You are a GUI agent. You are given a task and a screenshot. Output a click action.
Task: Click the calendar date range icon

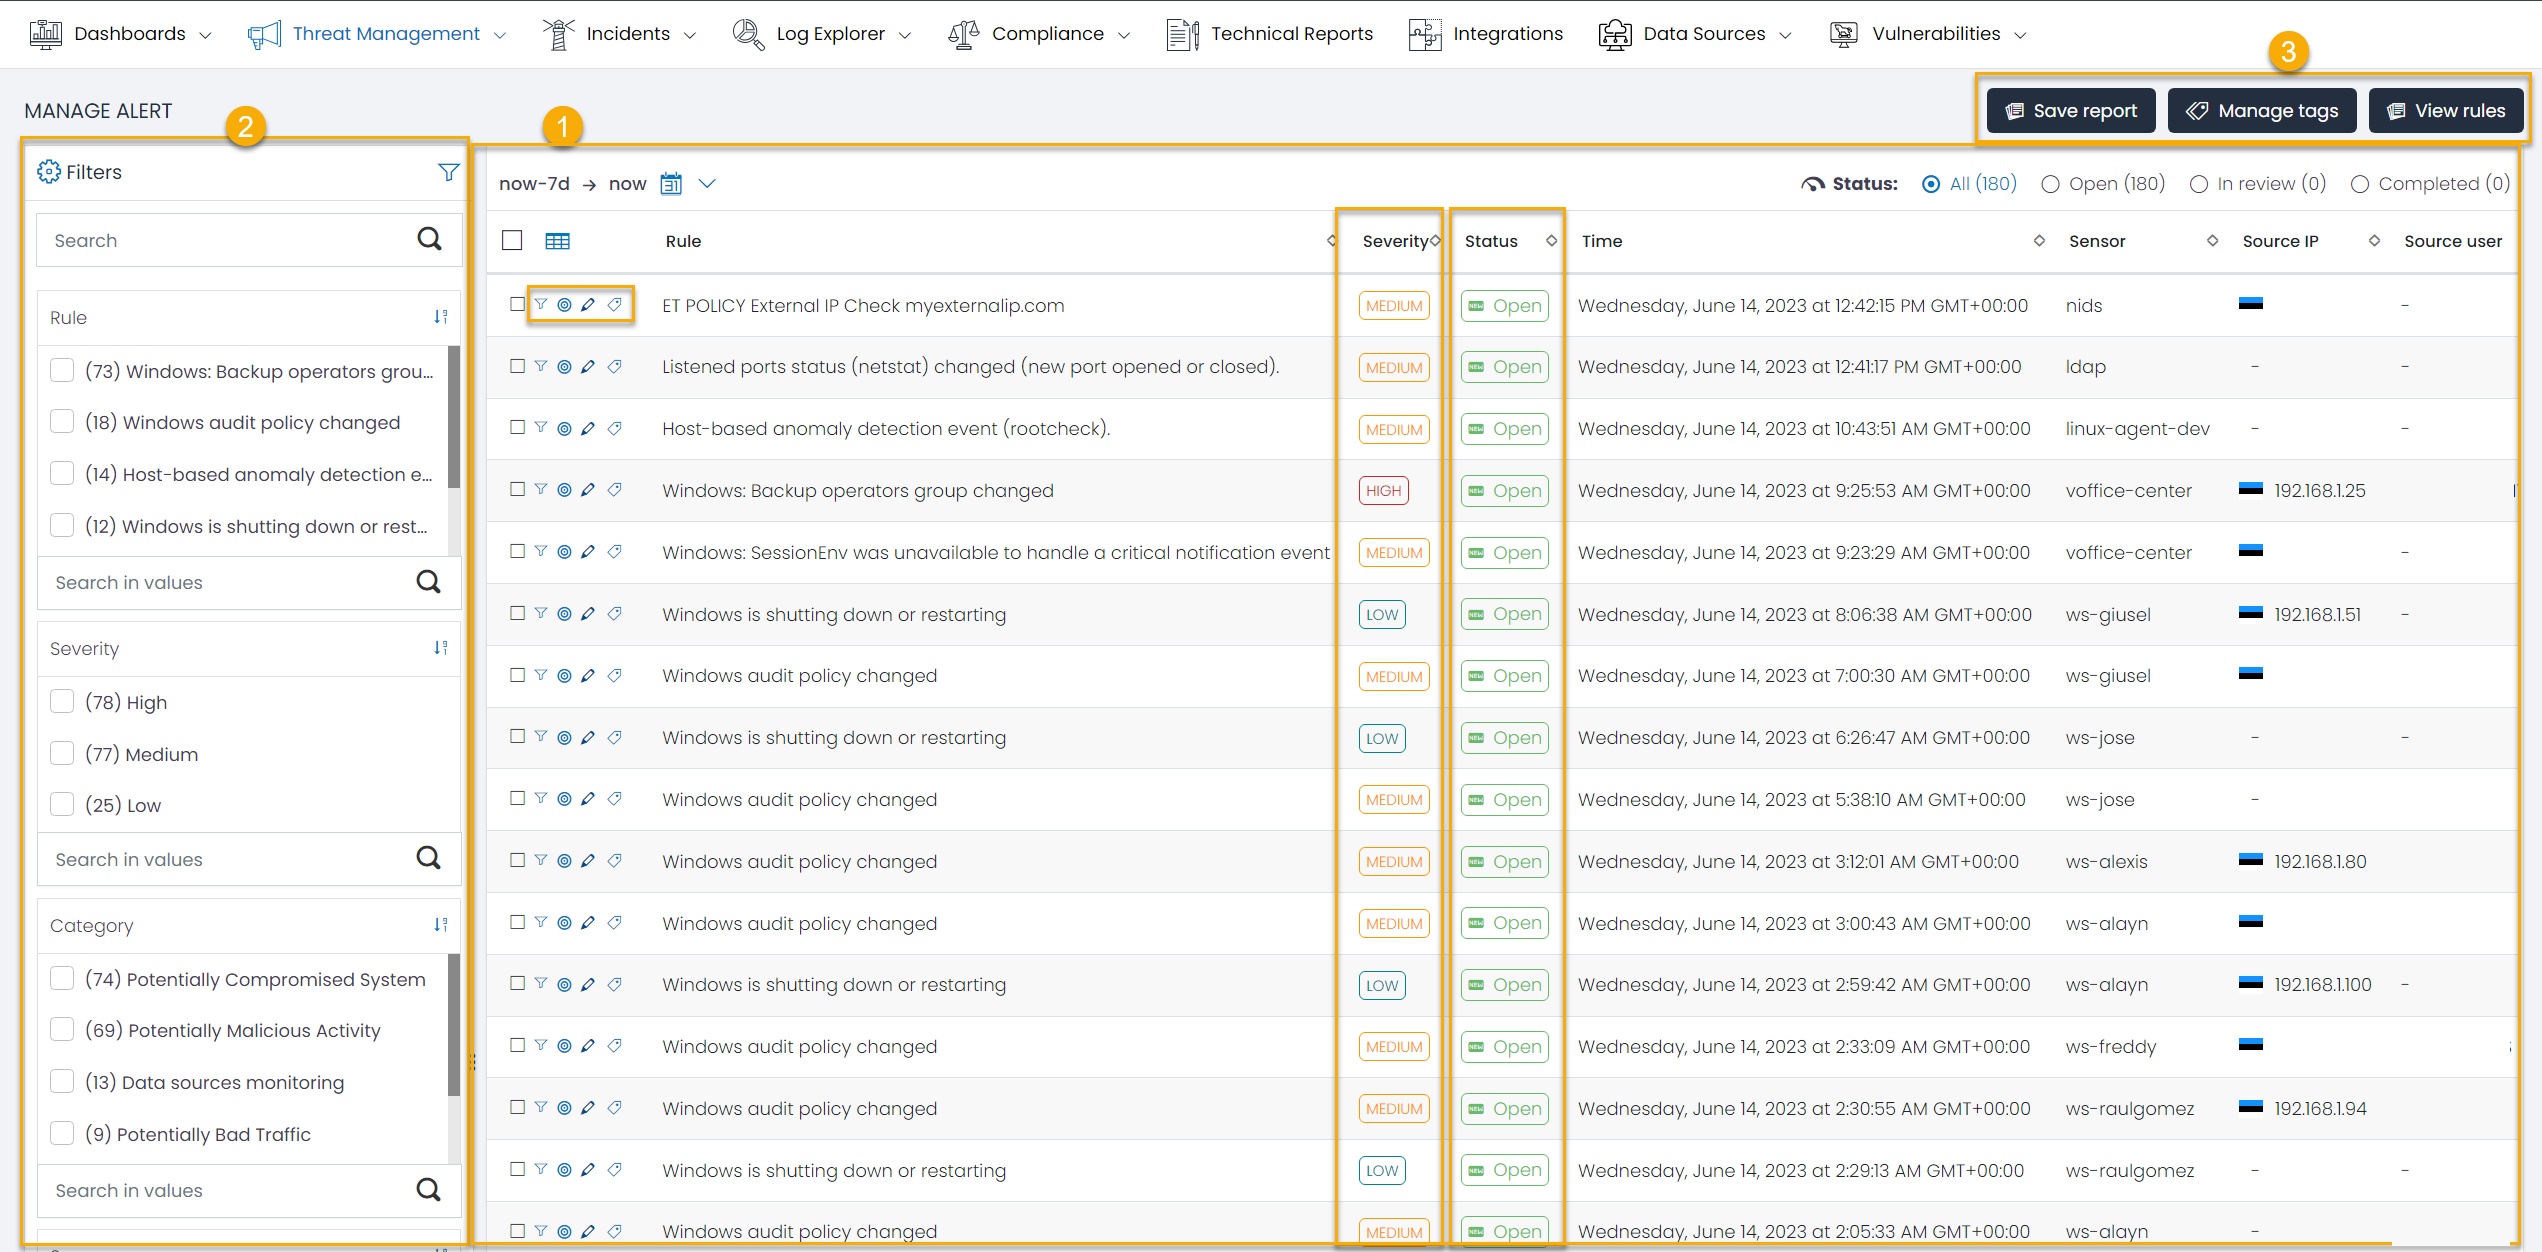tap(671, 184)
